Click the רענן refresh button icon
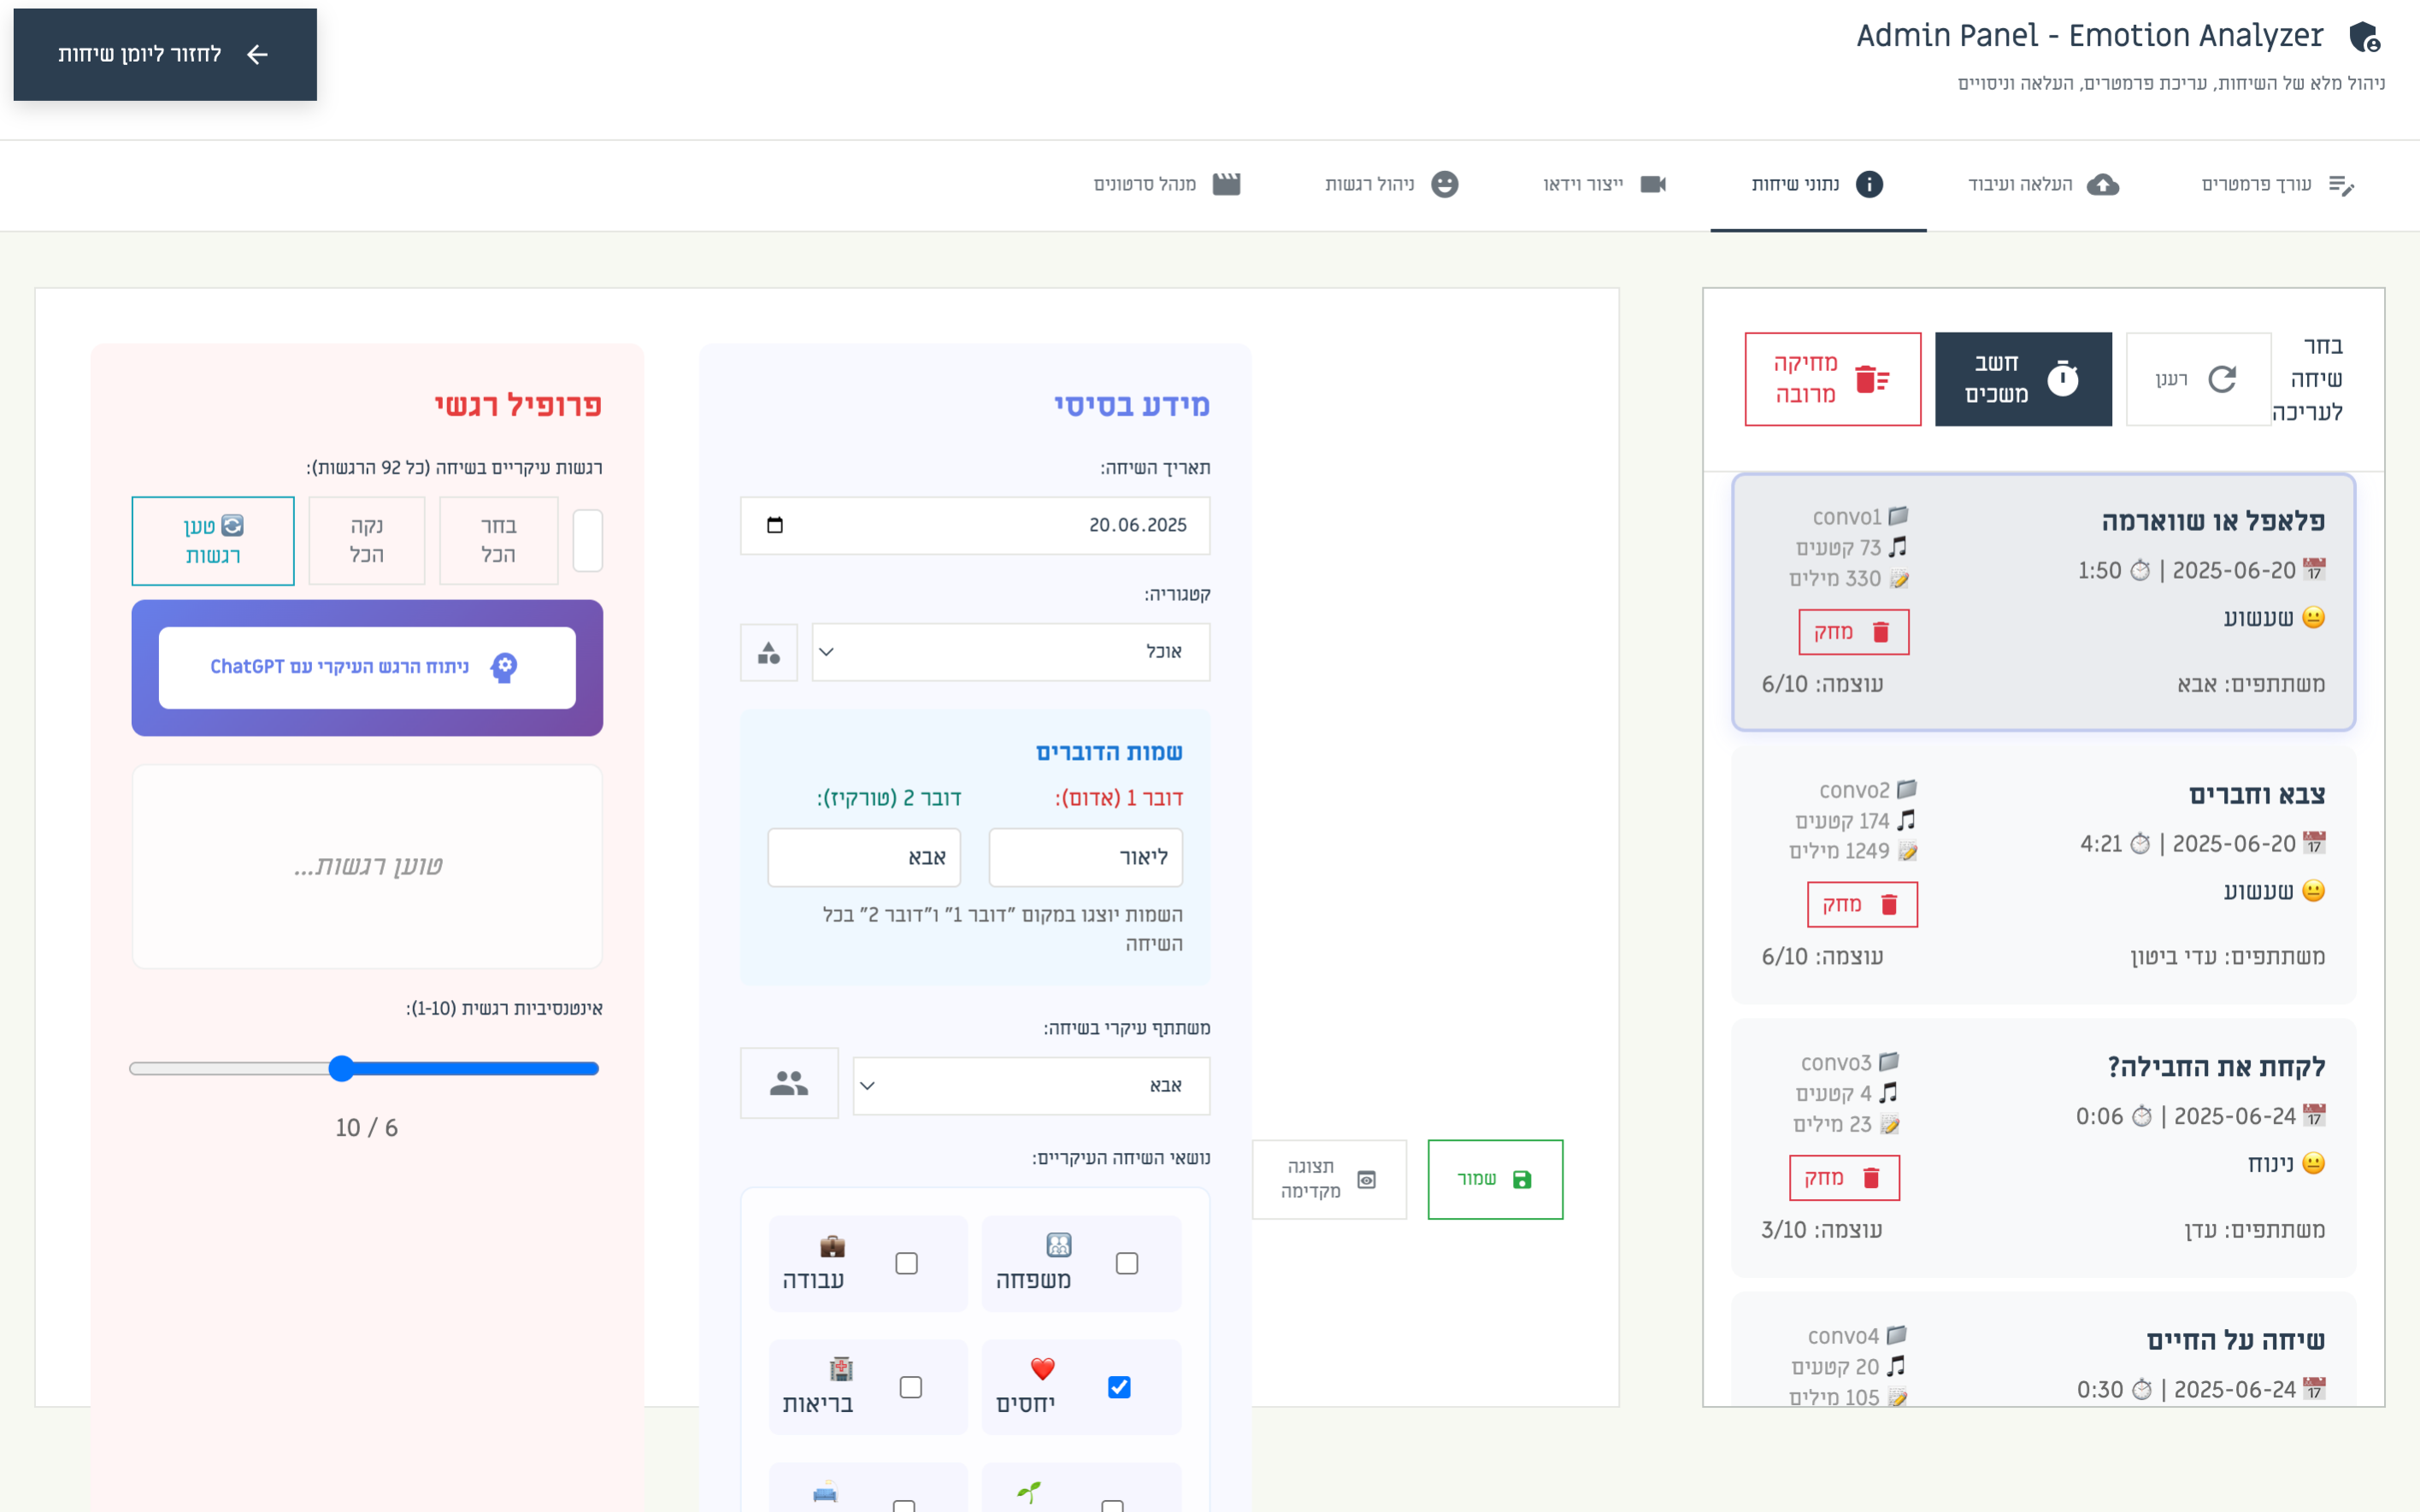The image size is (2420, 1512). 2221,379
